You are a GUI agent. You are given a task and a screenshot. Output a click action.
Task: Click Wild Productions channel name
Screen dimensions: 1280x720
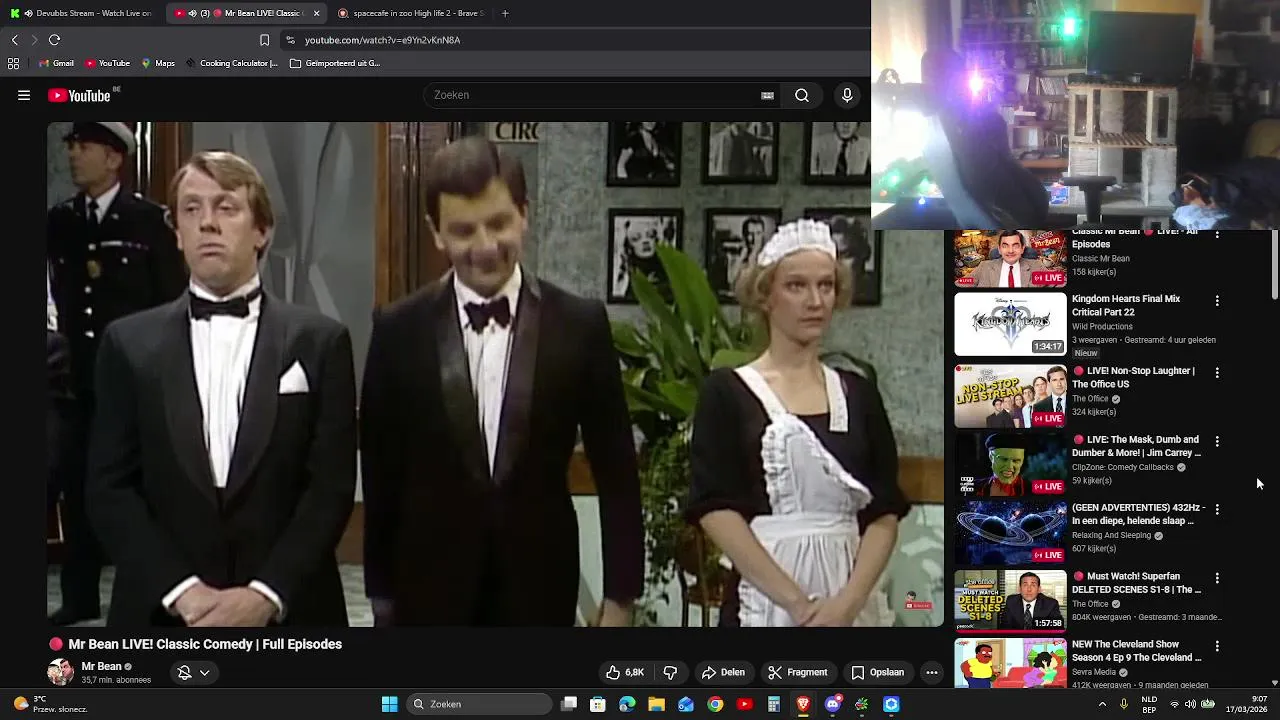(x=1102, y=326)
